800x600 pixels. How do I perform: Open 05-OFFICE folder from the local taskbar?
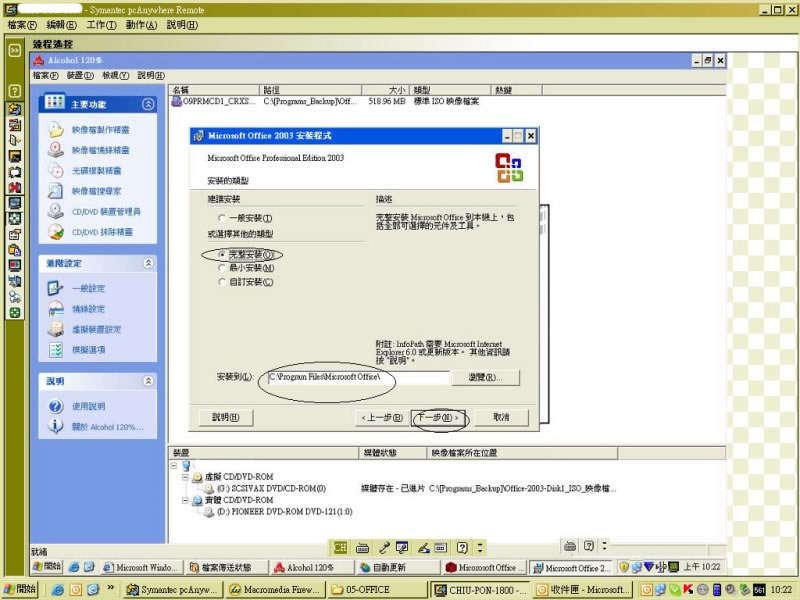click(377, 589)
